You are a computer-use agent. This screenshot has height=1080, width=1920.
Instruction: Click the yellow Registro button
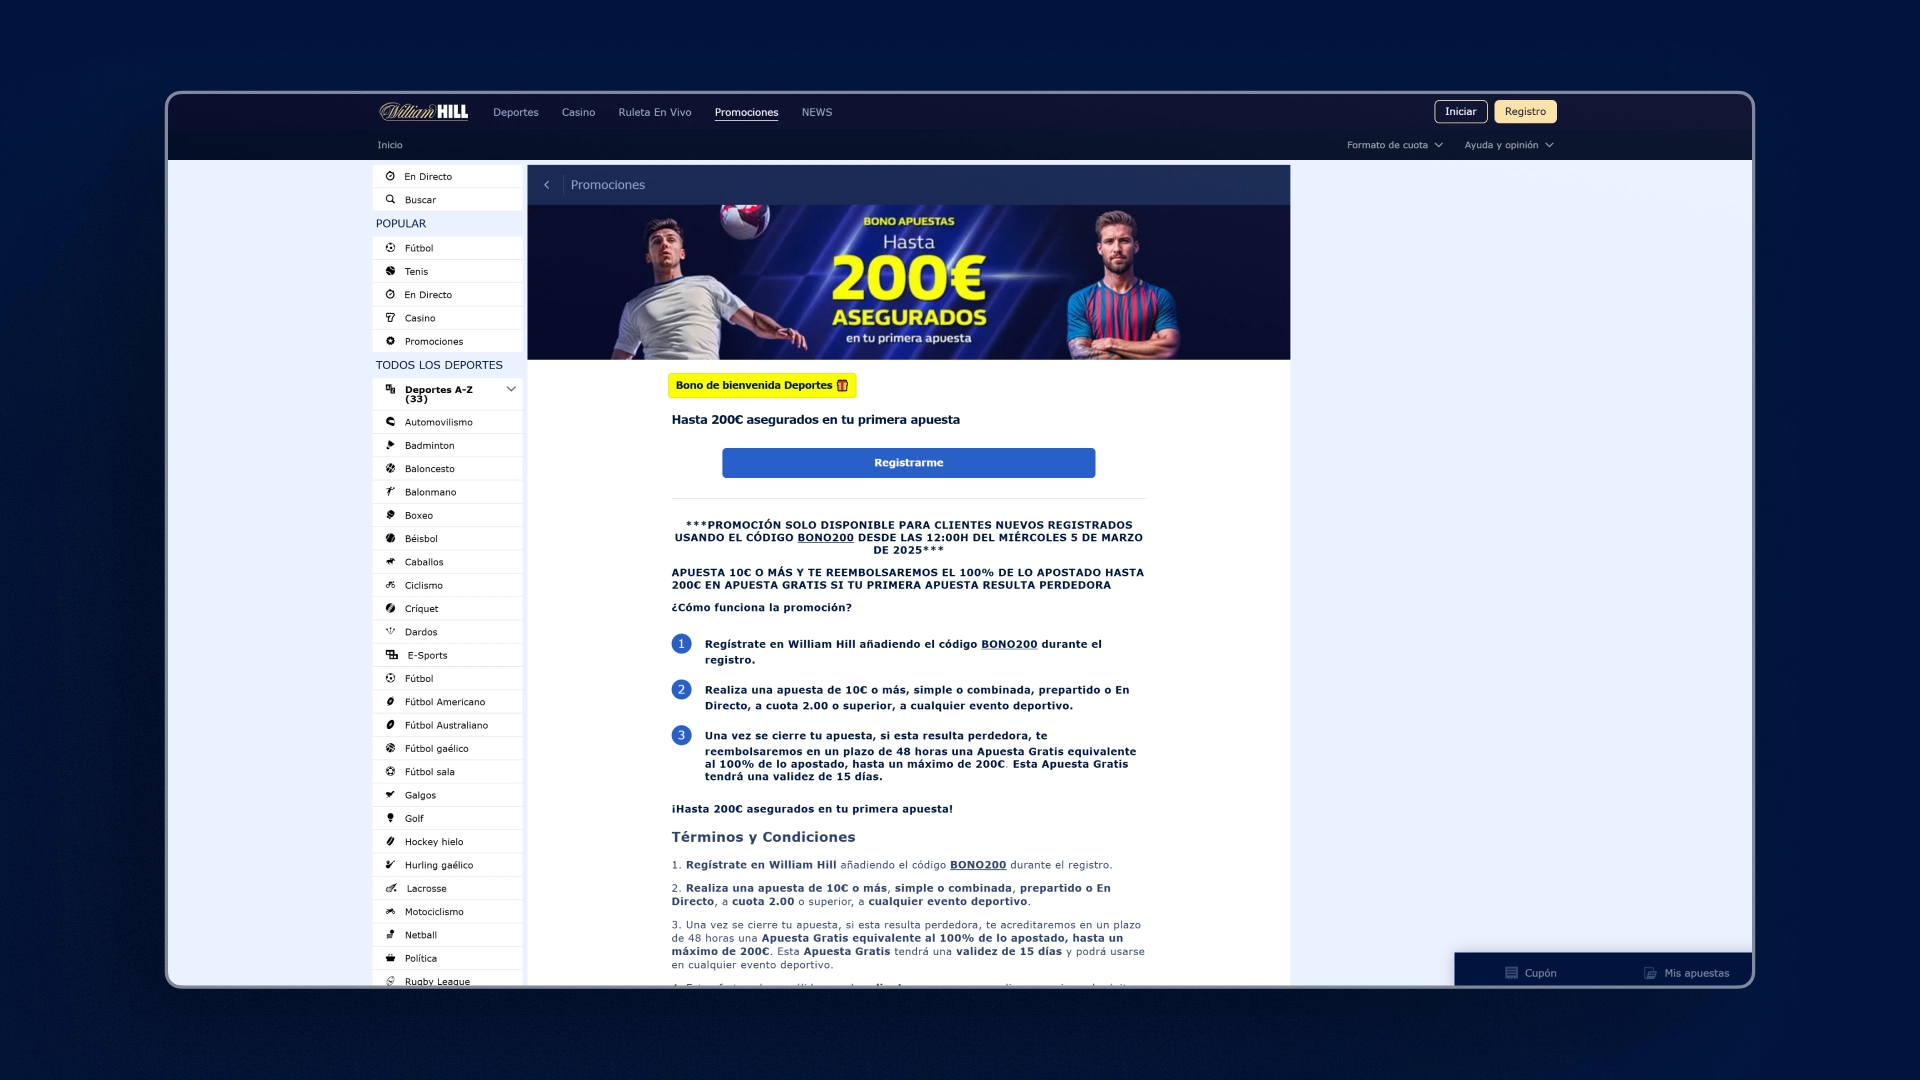(1525, 112)
